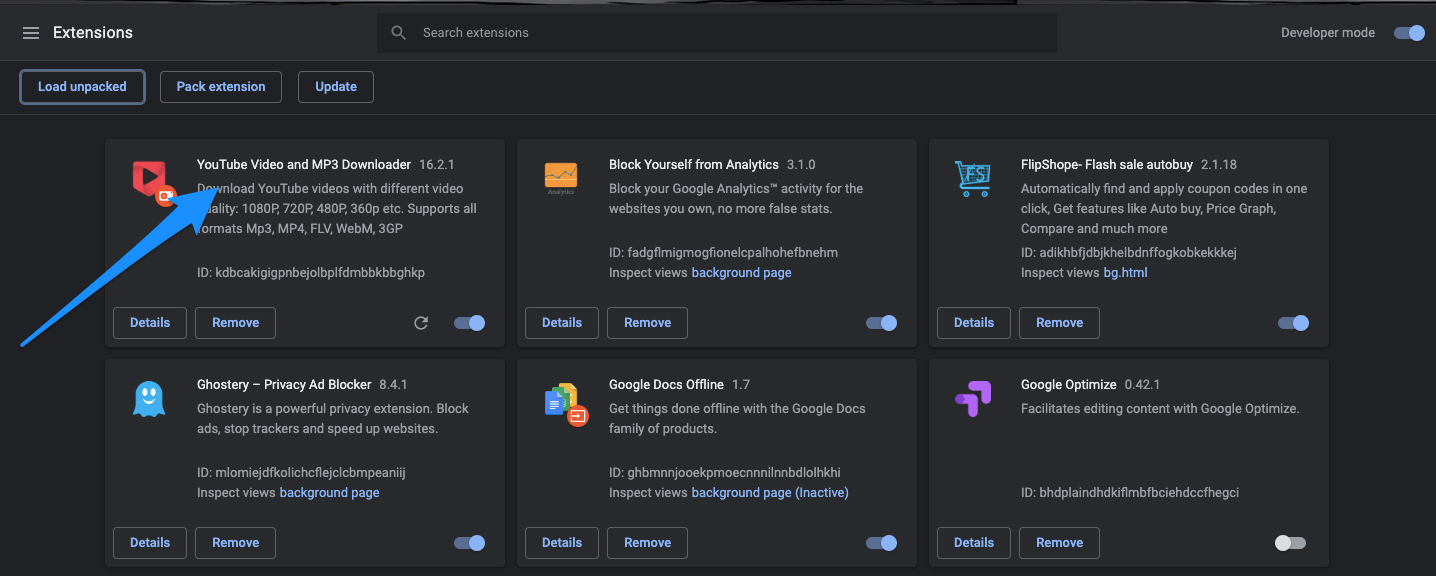Click the ID adikhbfjdbjkhelbdnffogkobkekkkej text
Viewport: 1436px width, 576px height.
click(x=1129, y=253)
